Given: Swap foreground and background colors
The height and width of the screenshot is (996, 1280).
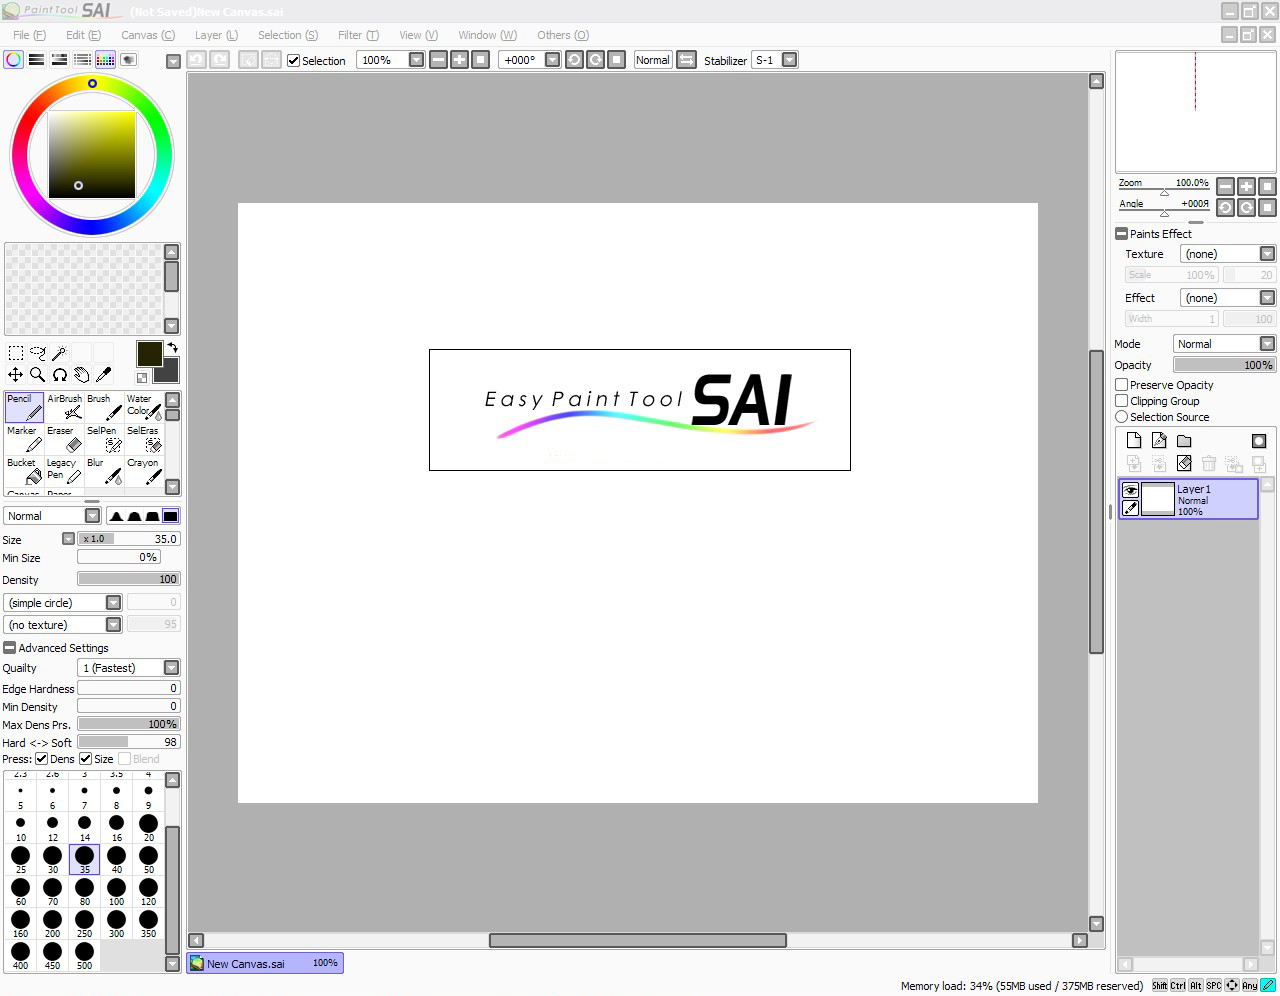Looking at the screenshot, I should coord(172,348).
